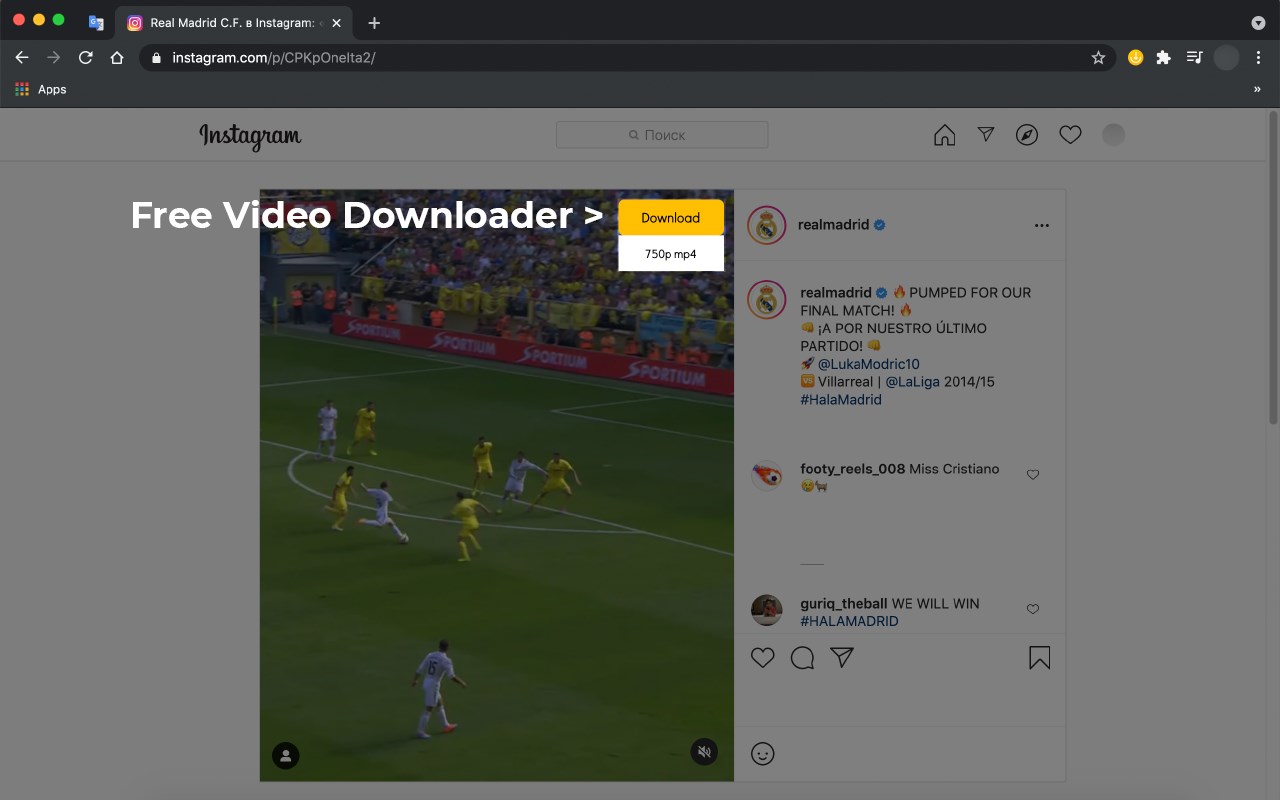Like the footy_reels_008 comment
Viewport: 1280px width, 800px height.
(1033, 475)
